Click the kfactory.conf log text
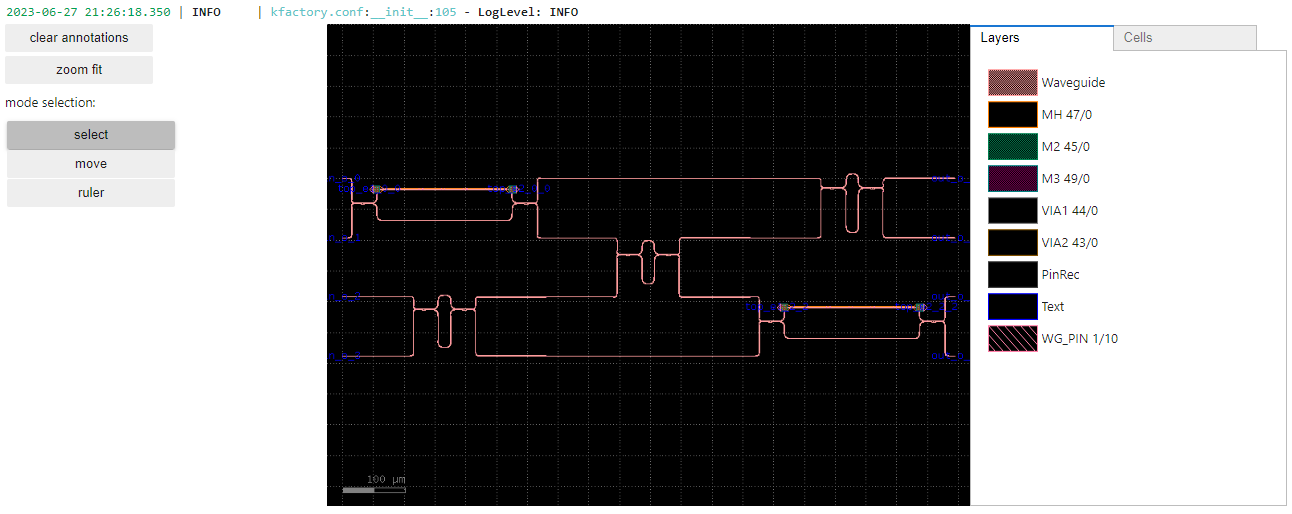Screen dimensions: 1292x514 (x=319, y=12)
